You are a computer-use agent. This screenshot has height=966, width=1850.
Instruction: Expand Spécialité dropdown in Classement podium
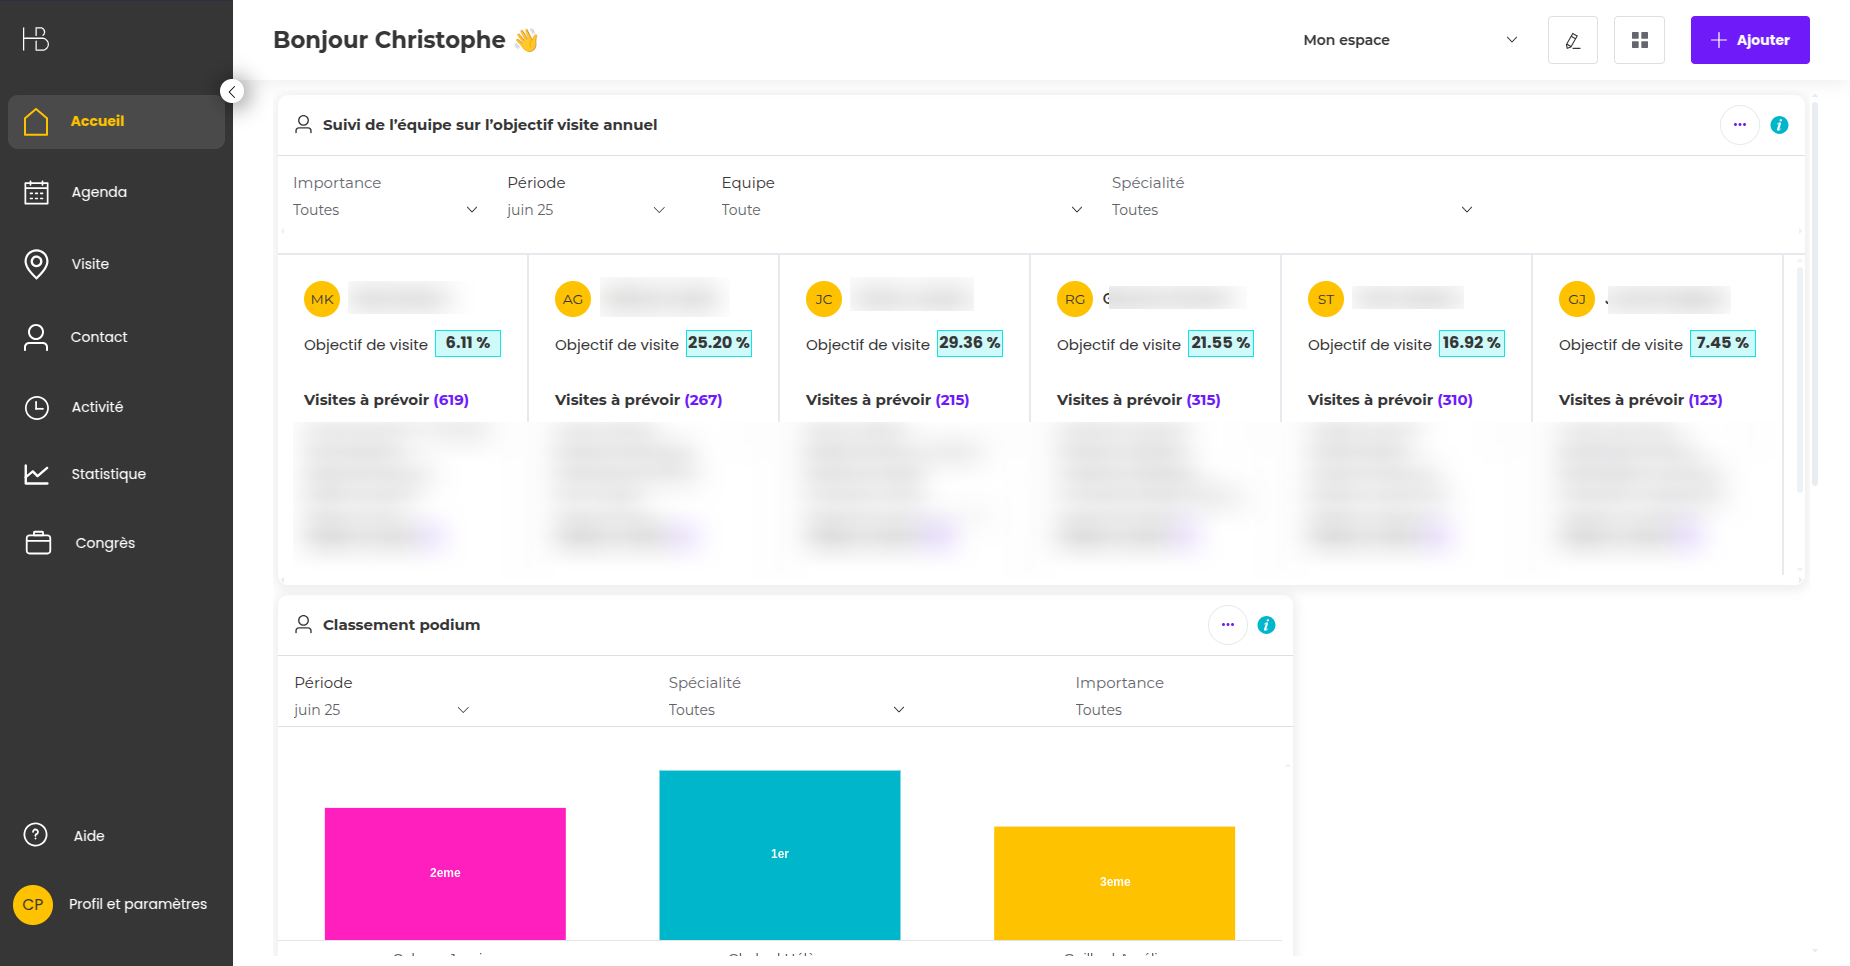coord(787,710)
